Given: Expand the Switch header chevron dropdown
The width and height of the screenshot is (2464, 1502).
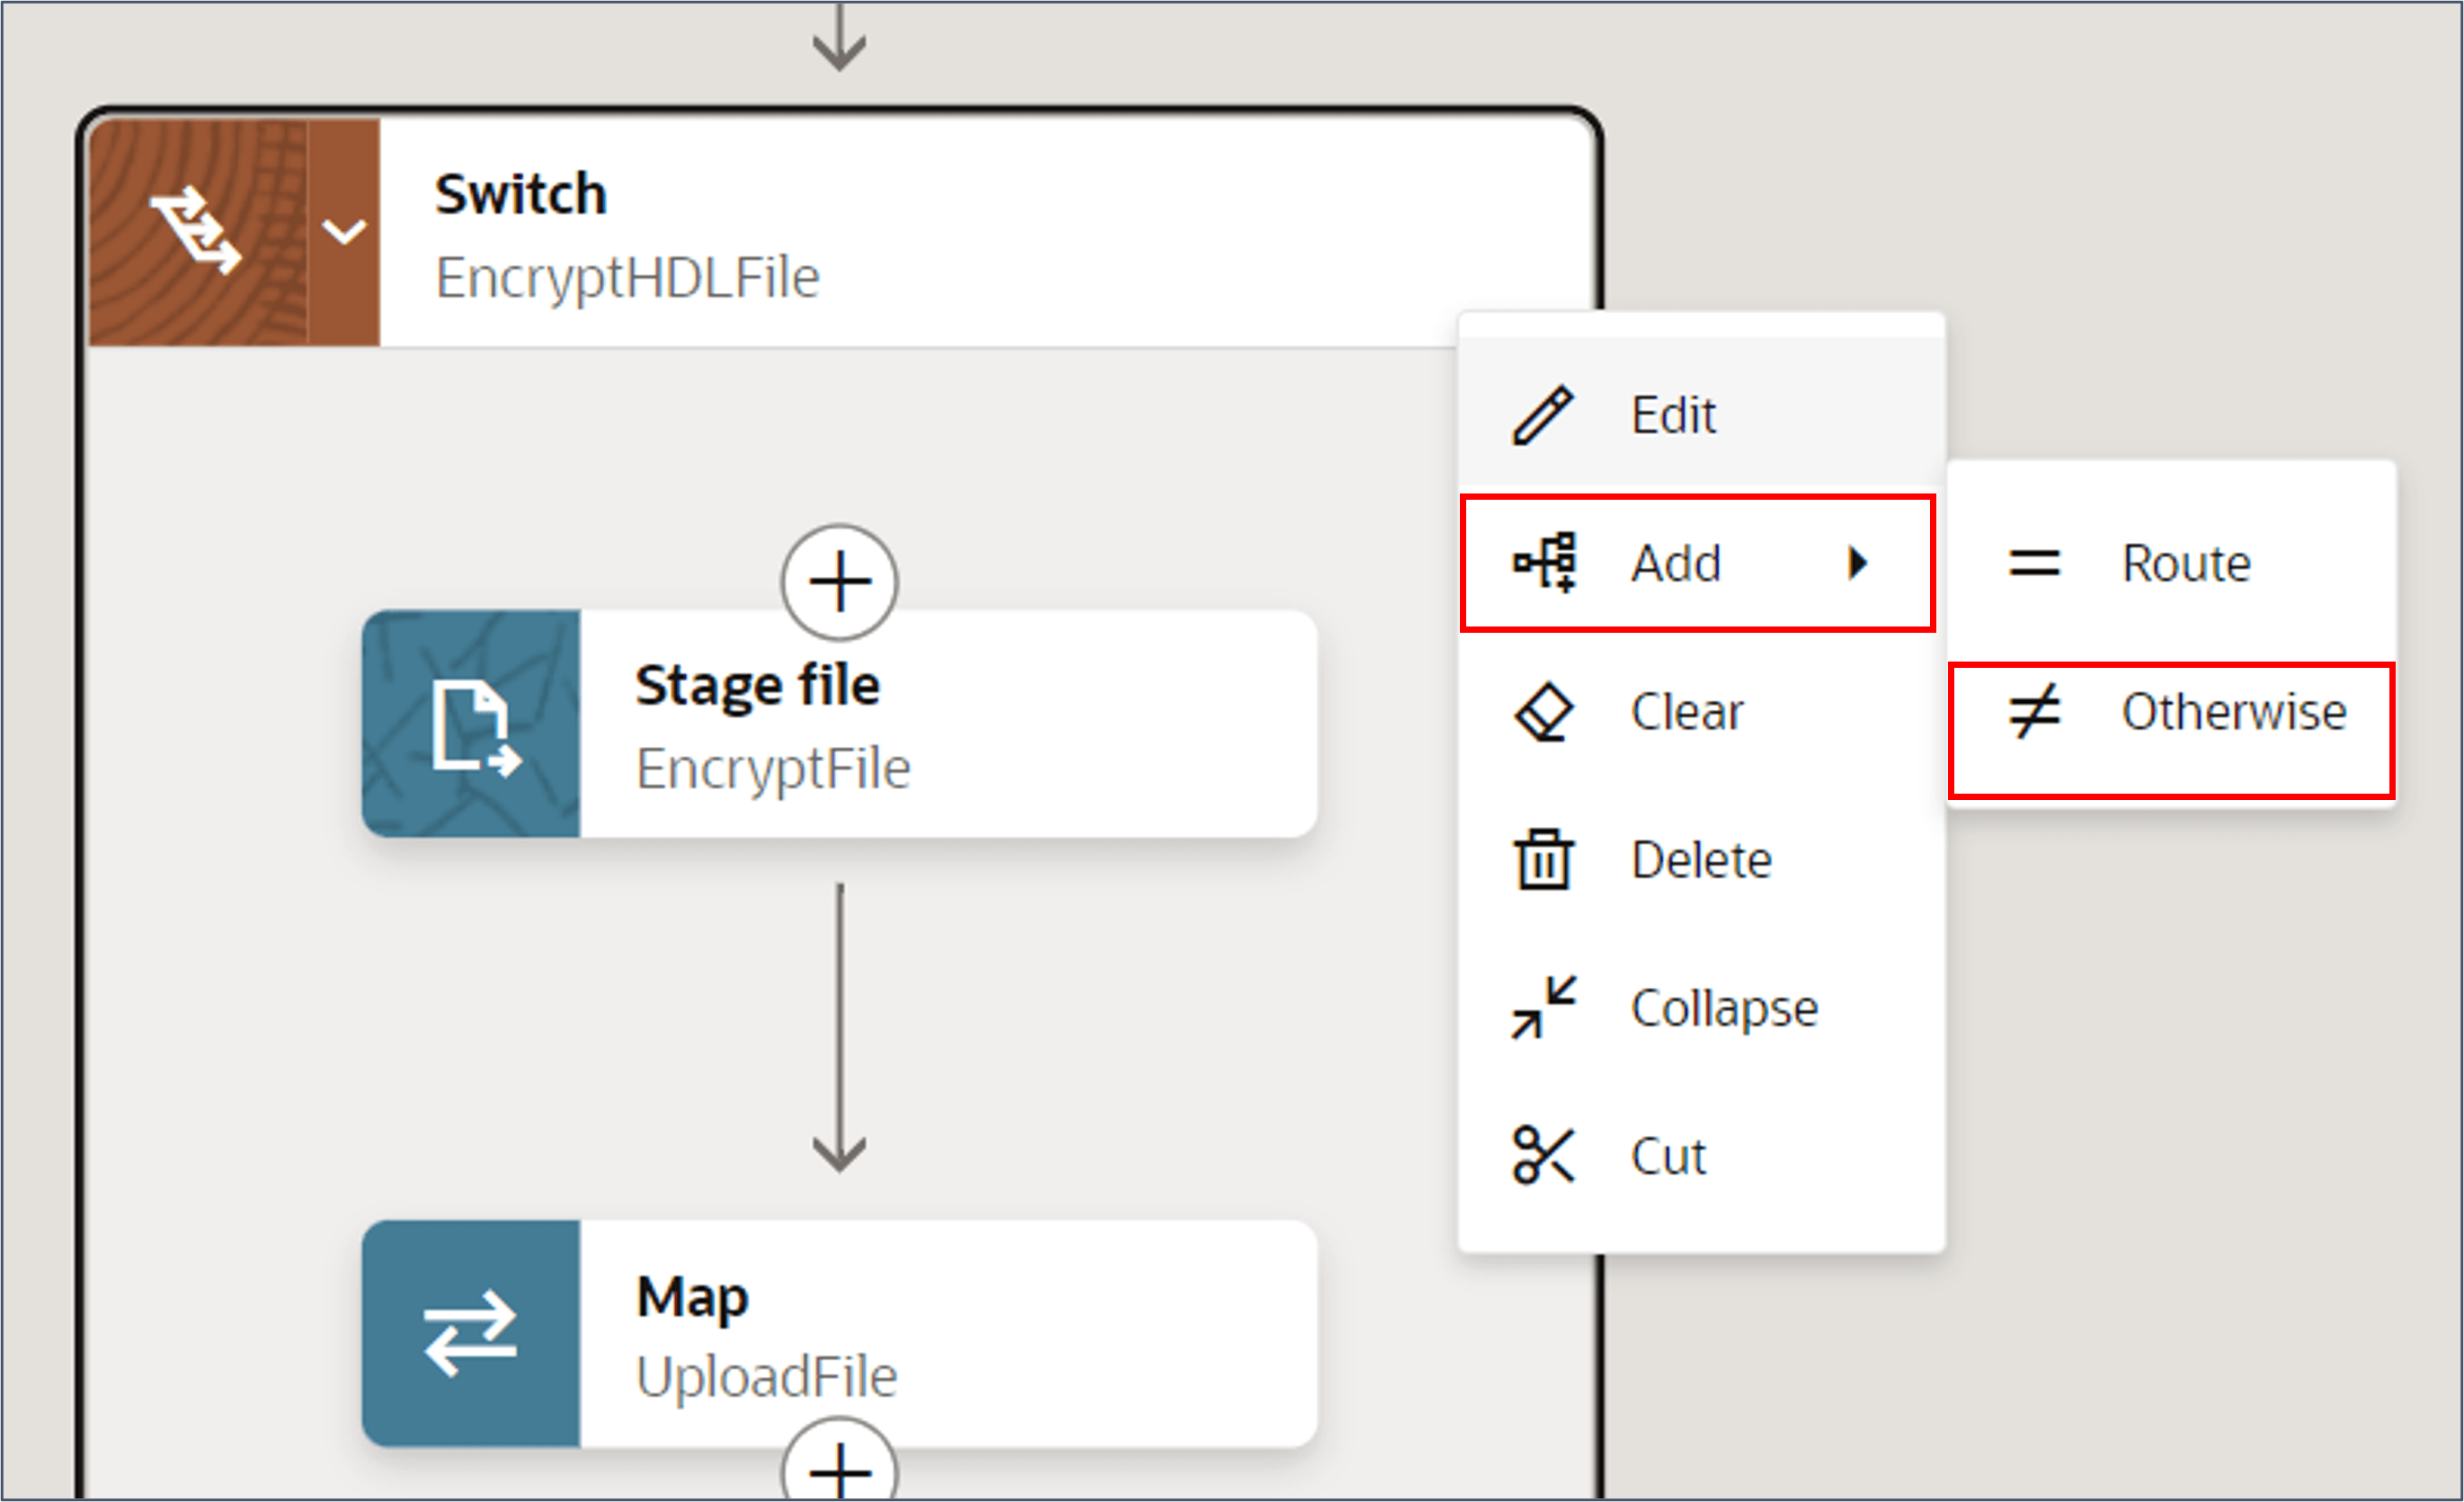Looking at the screenshot, I should point(344,232).
